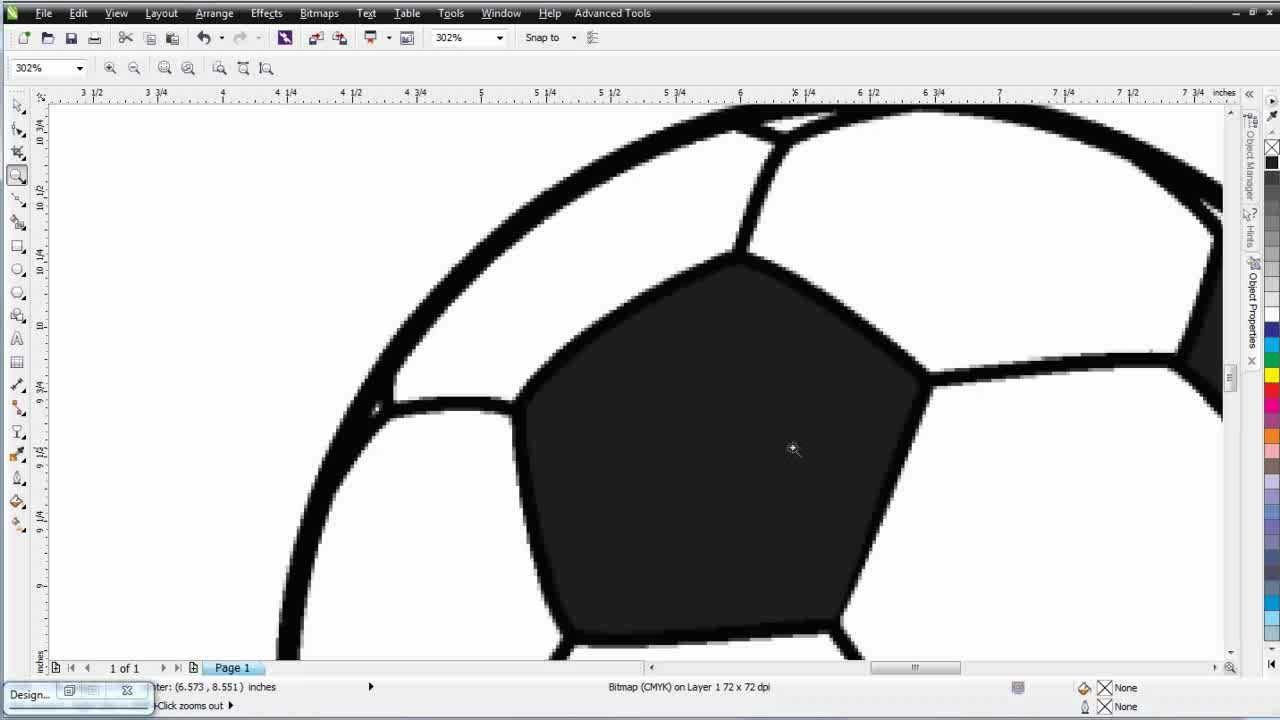This screenshot has width=1280, height=720.
Task: Open the Effects menu
Action: (266, 13)
